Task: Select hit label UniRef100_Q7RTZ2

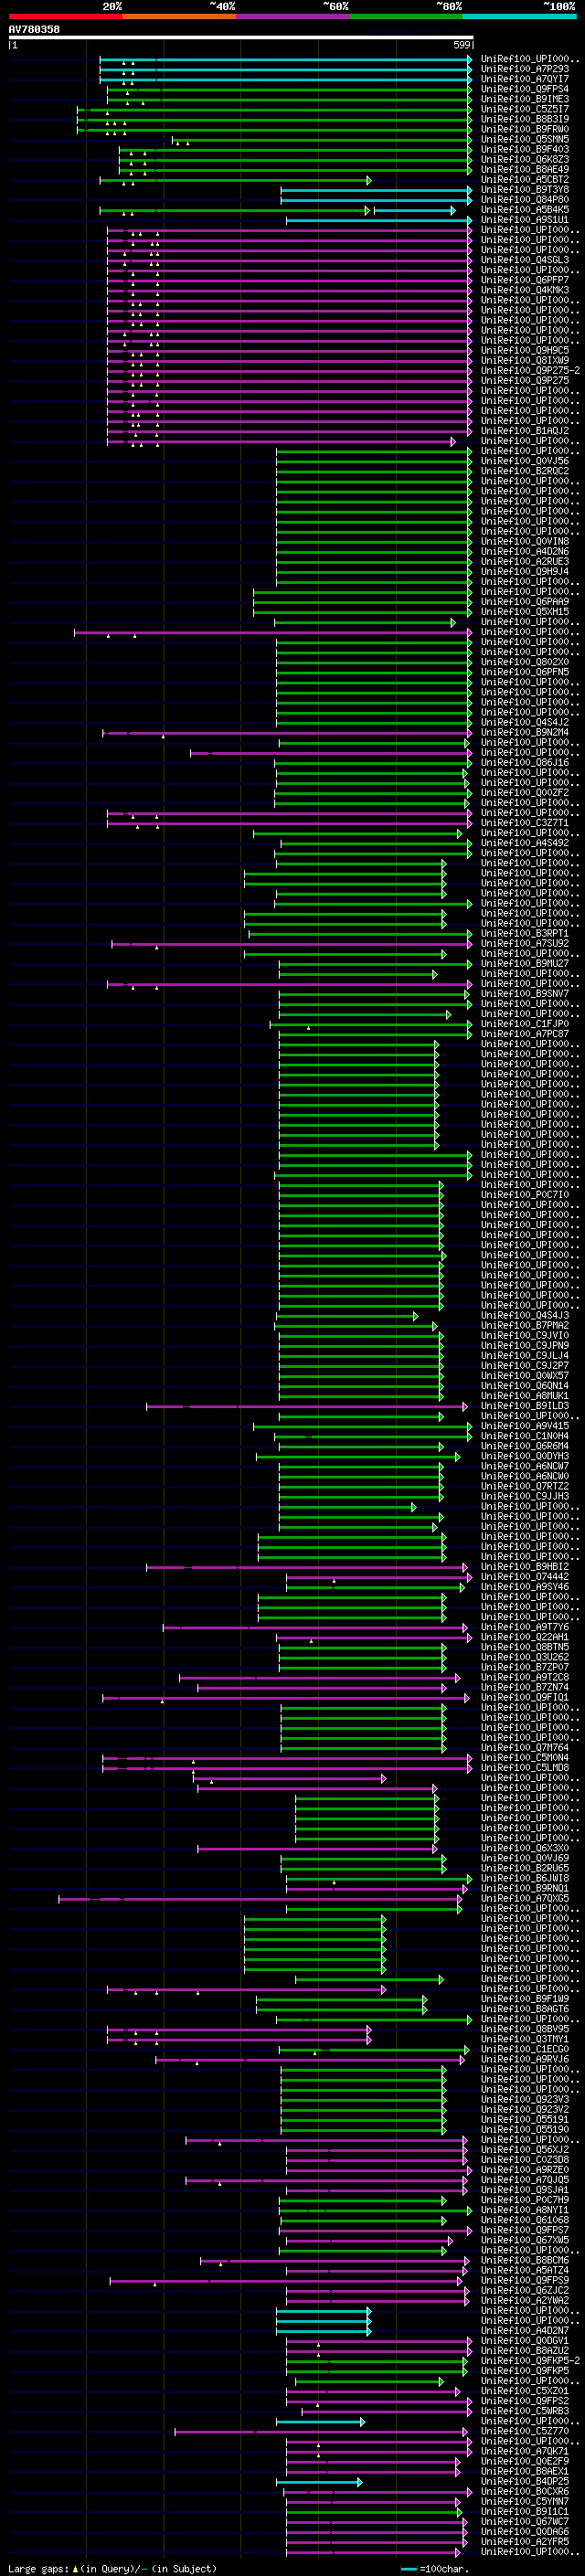Action: click(525, 1486)
